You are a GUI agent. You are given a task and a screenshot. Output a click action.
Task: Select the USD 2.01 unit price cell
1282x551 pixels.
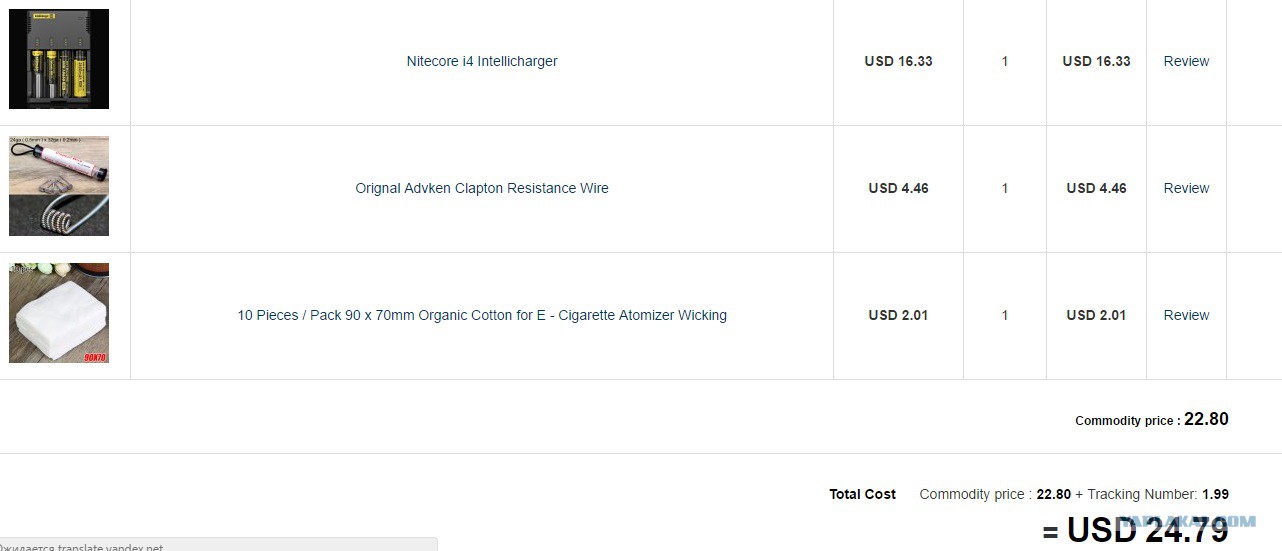coord(898,315)
